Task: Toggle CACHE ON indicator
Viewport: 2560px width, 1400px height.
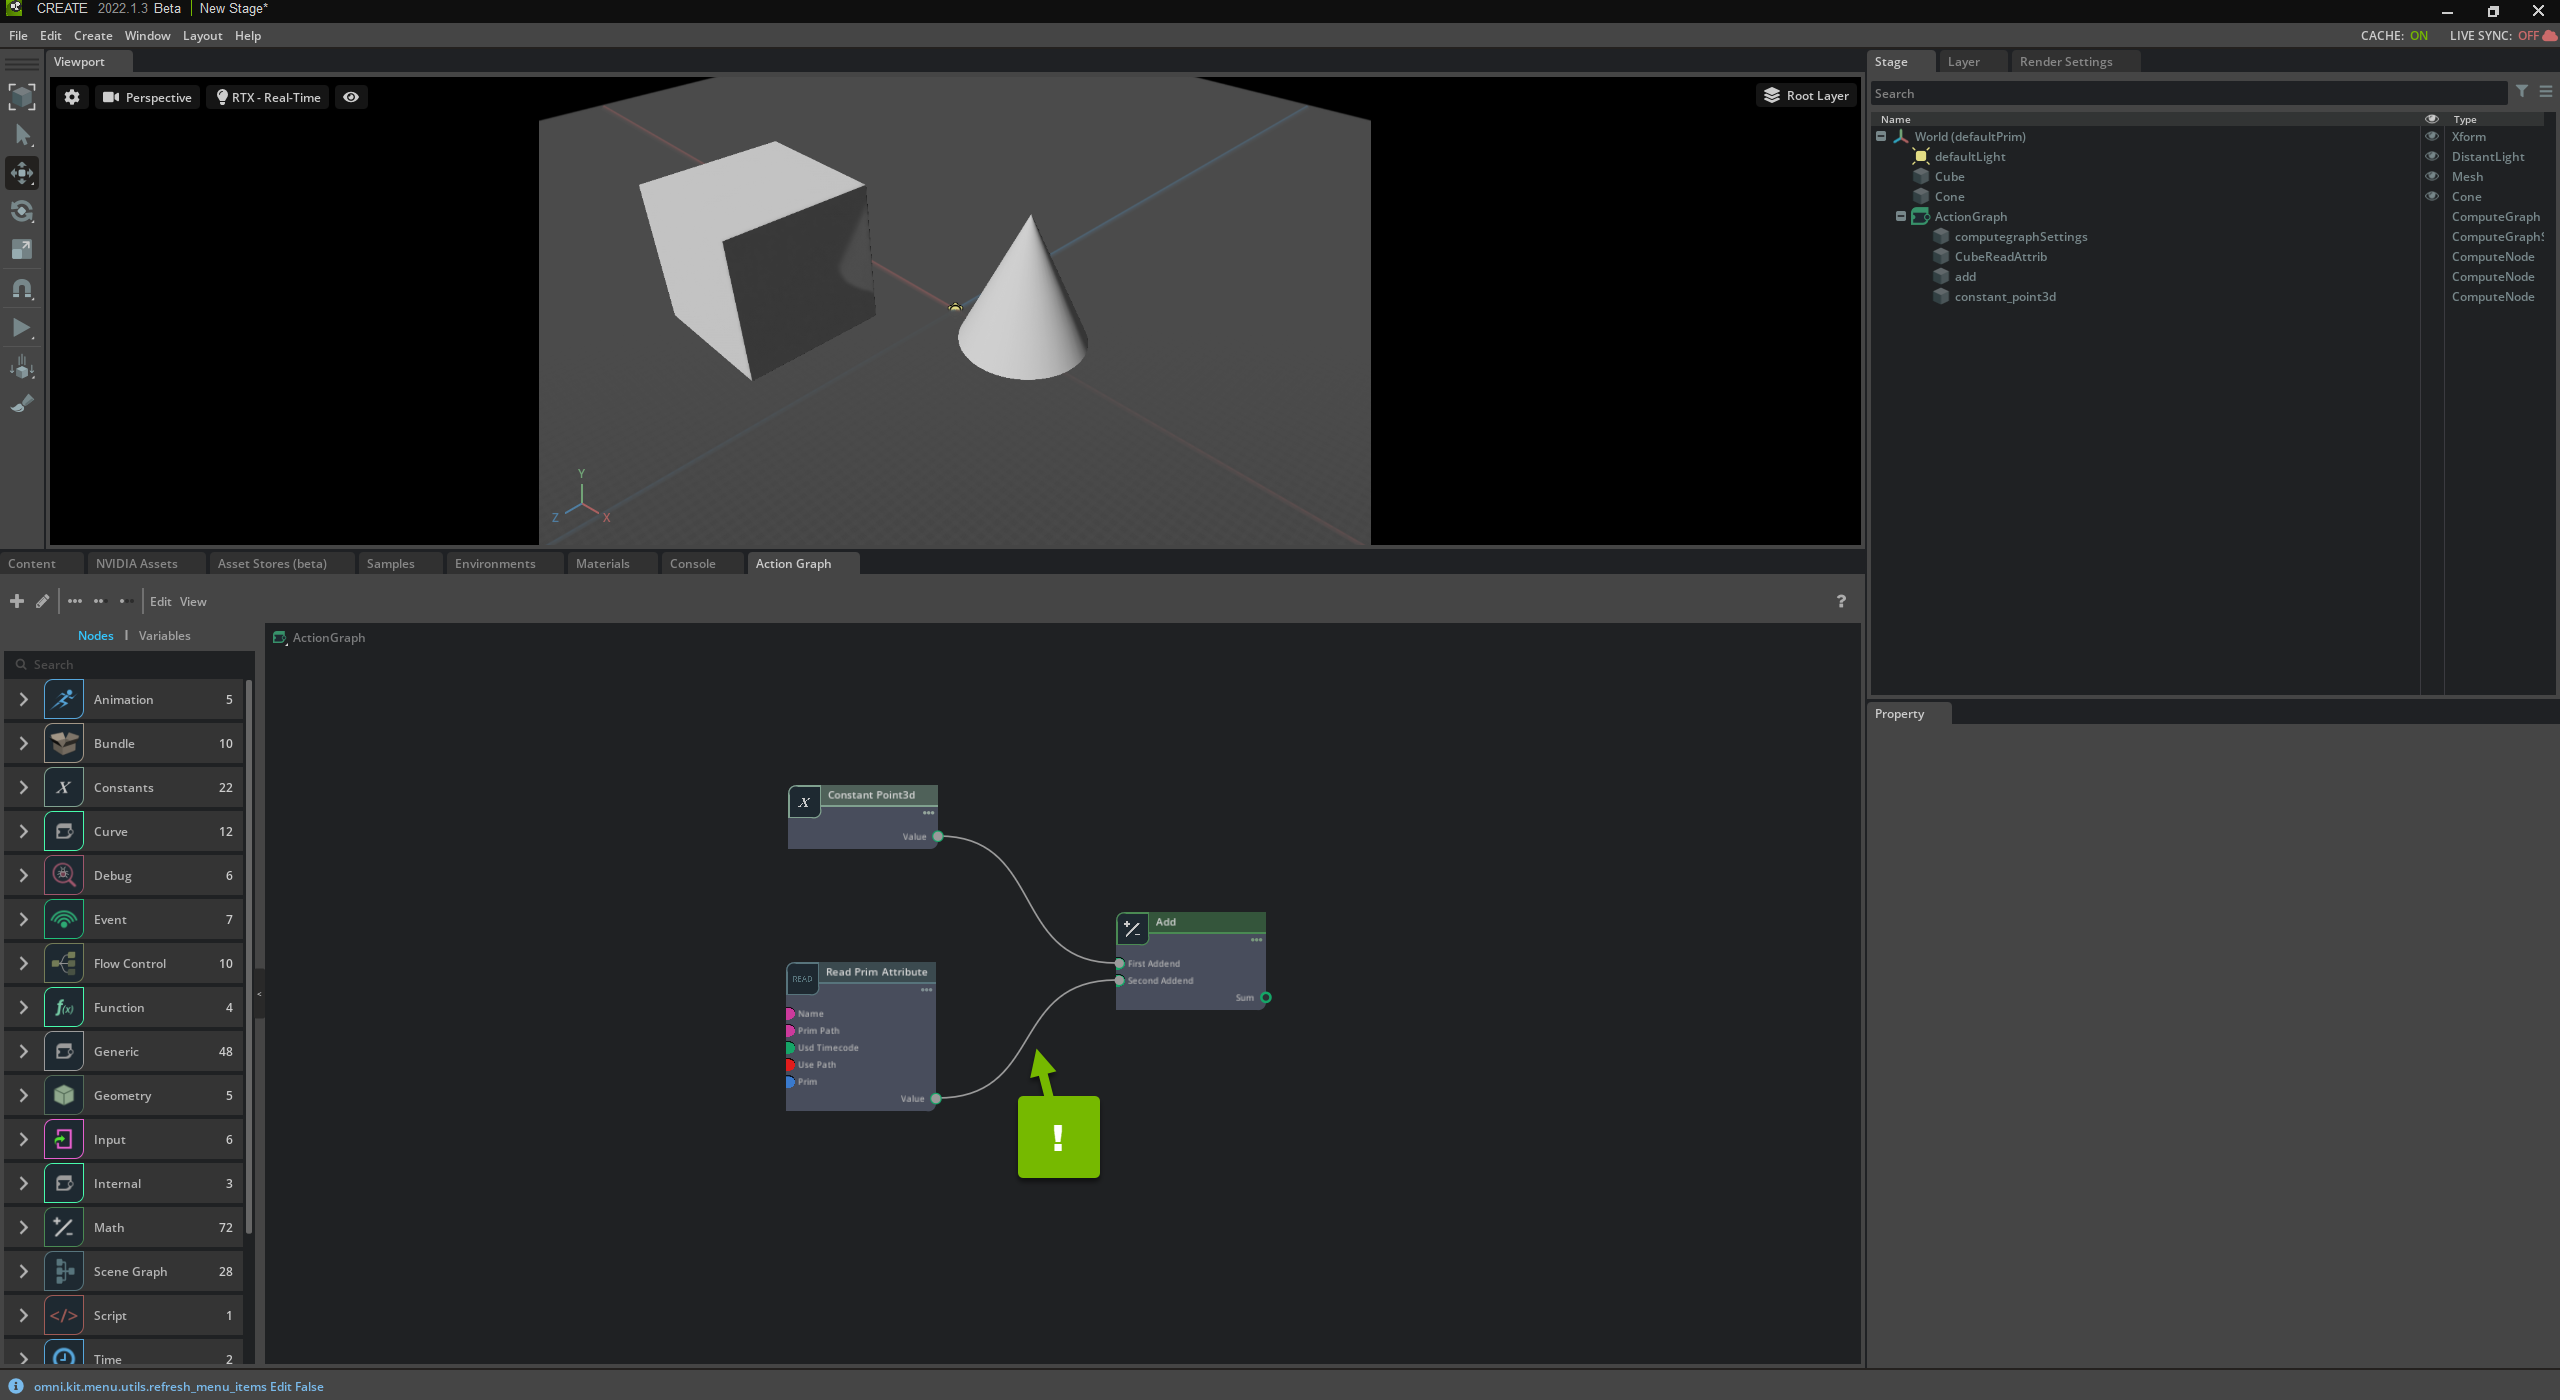Action: pos(2394,35)
